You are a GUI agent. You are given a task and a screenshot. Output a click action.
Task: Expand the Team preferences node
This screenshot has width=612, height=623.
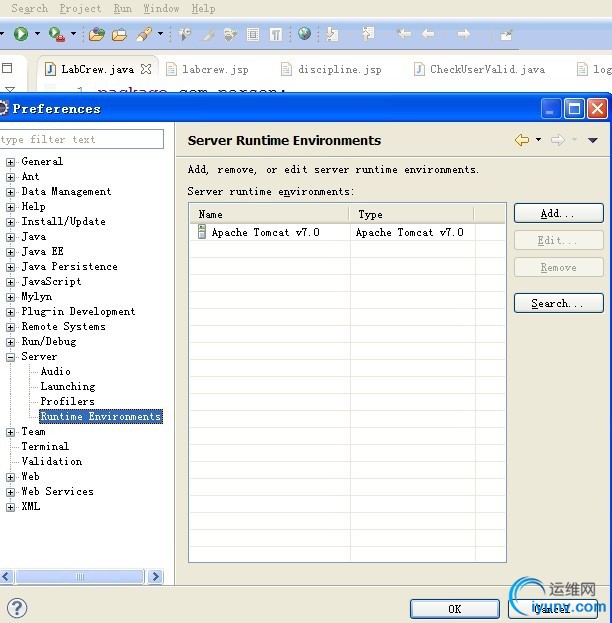pyautogui.click(x=11, y=432)
